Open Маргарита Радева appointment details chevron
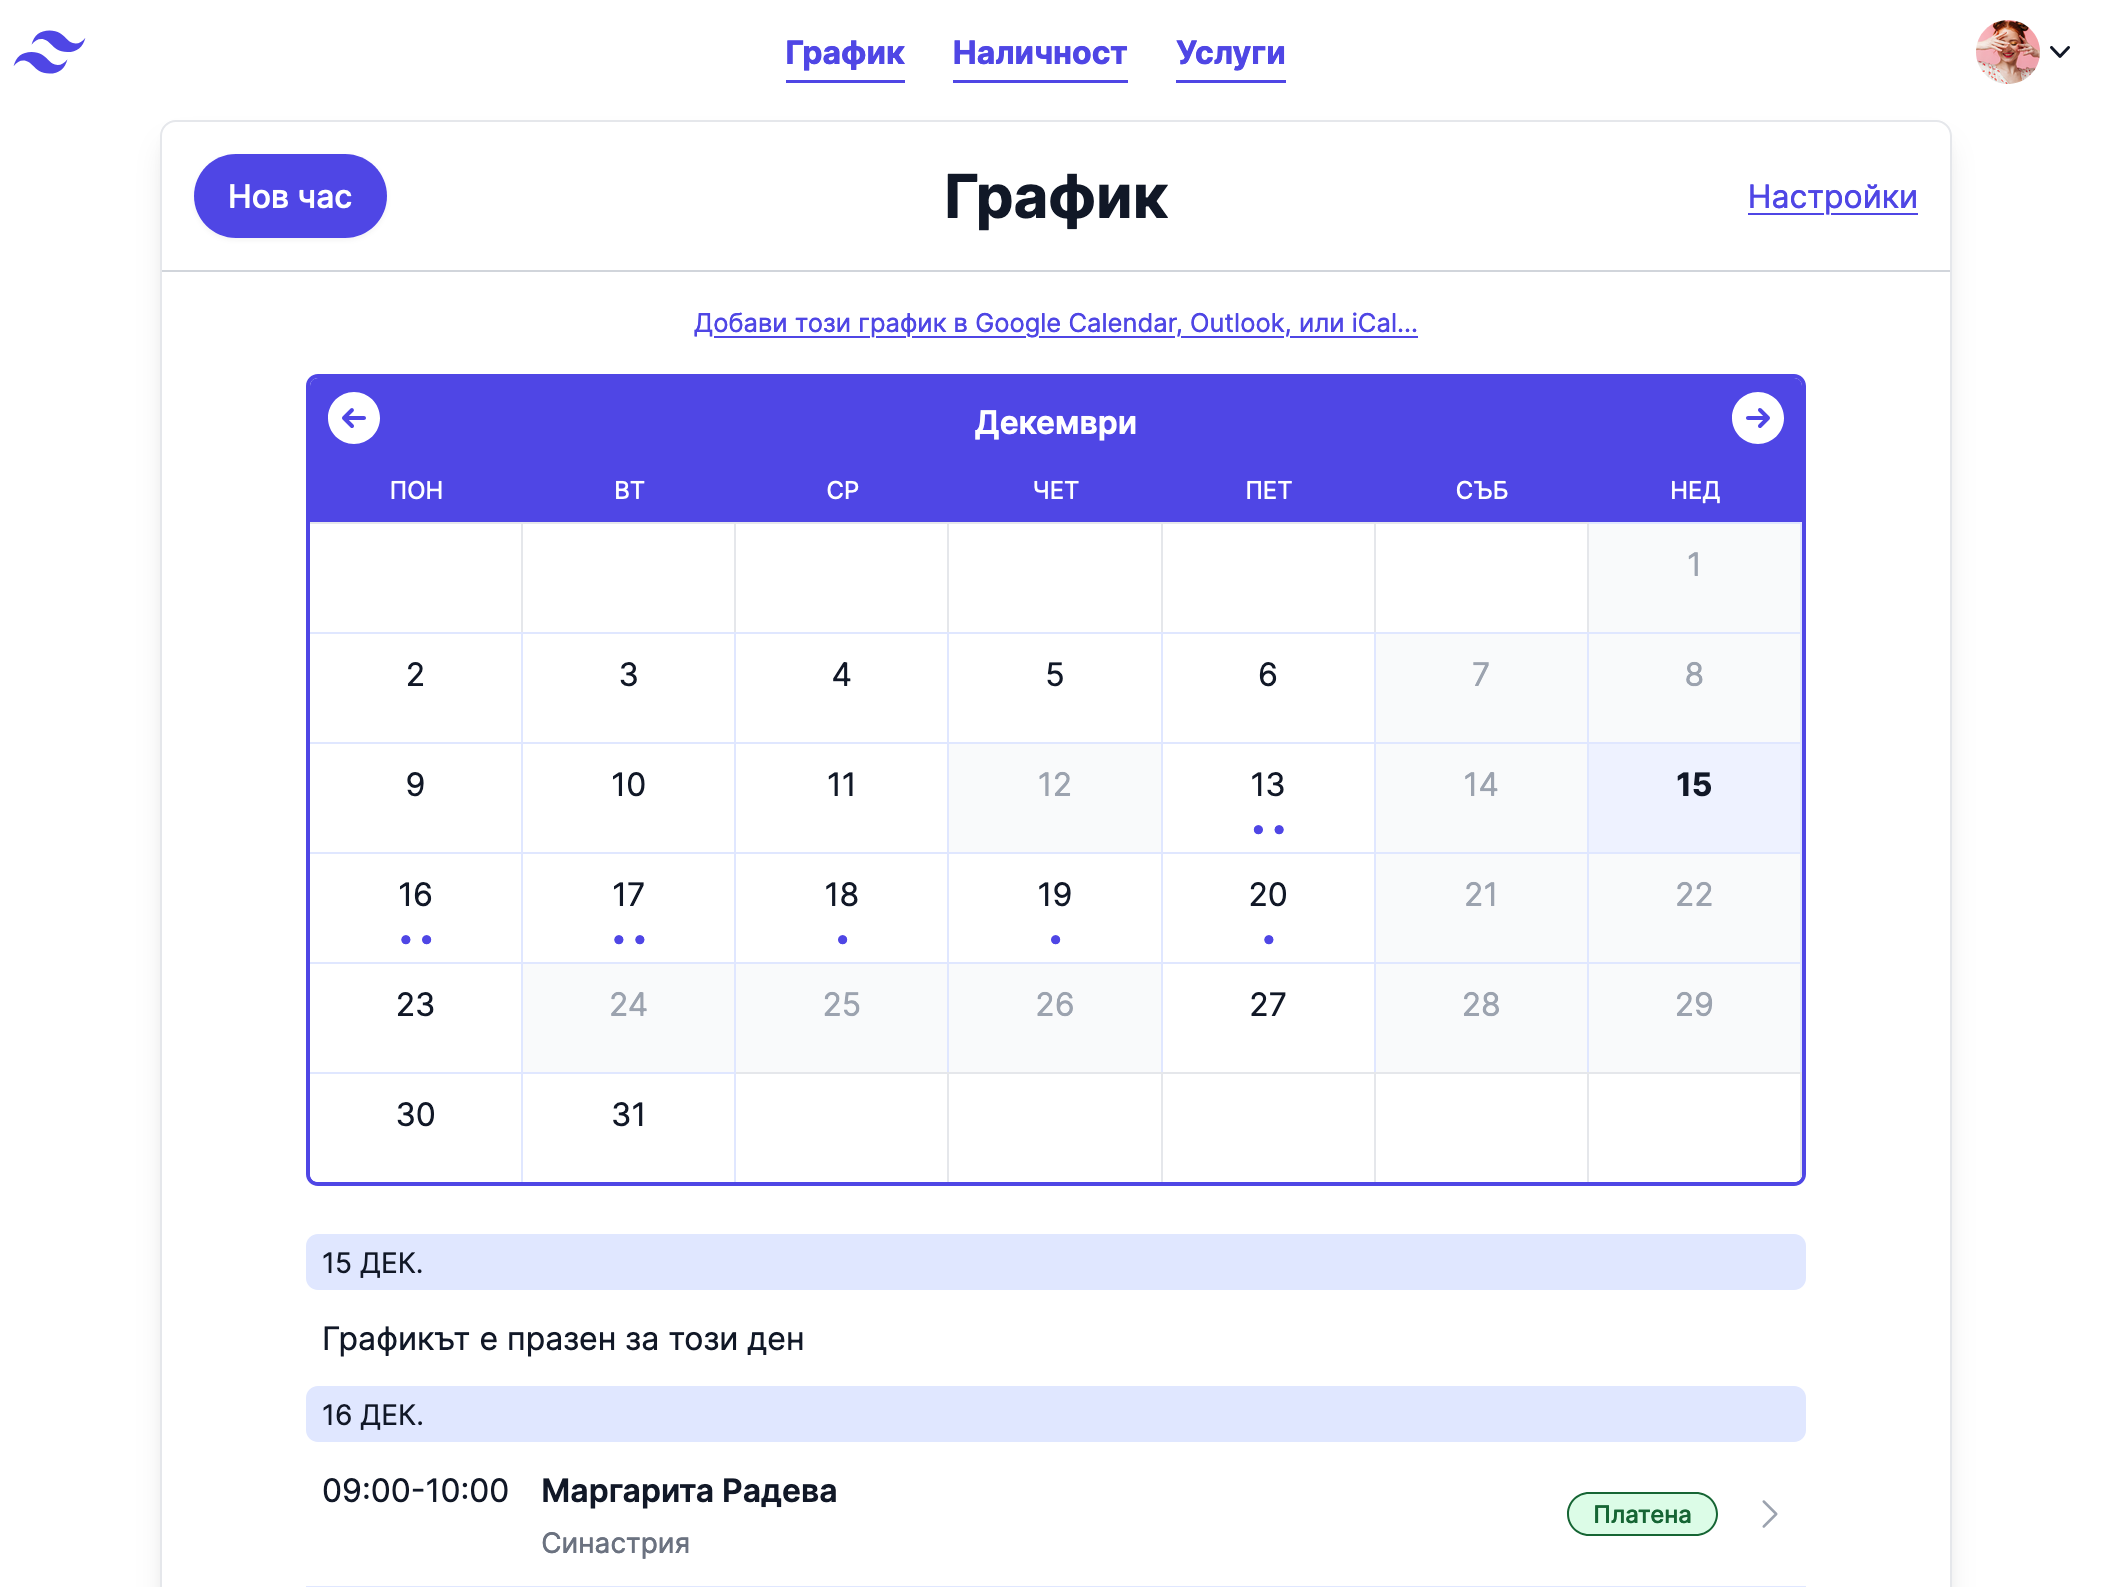The image size is (2112, 1587). [1769, 1514]
